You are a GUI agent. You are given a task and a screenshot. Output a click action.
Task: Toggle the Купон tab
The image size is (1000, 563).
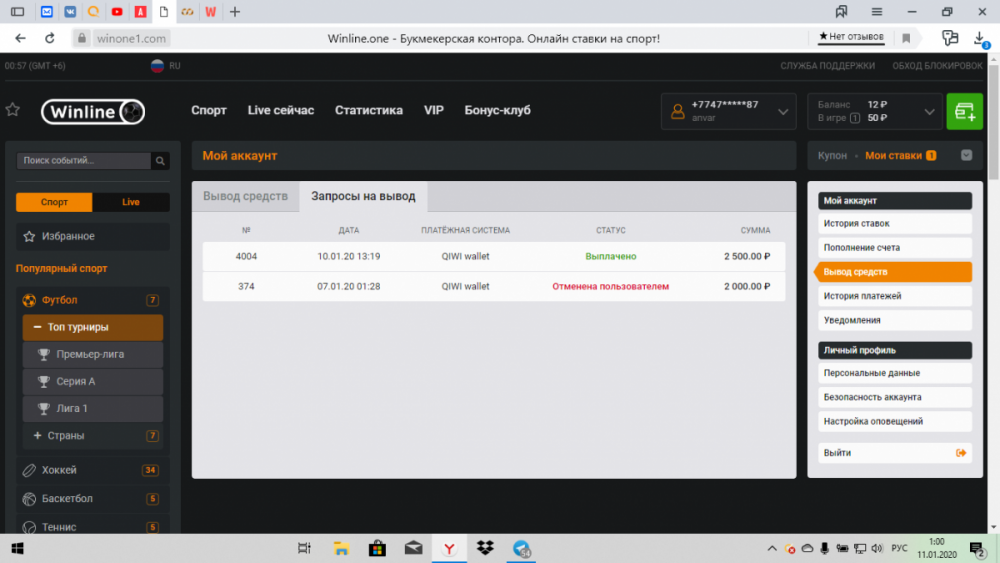click(x=832, y=156)
